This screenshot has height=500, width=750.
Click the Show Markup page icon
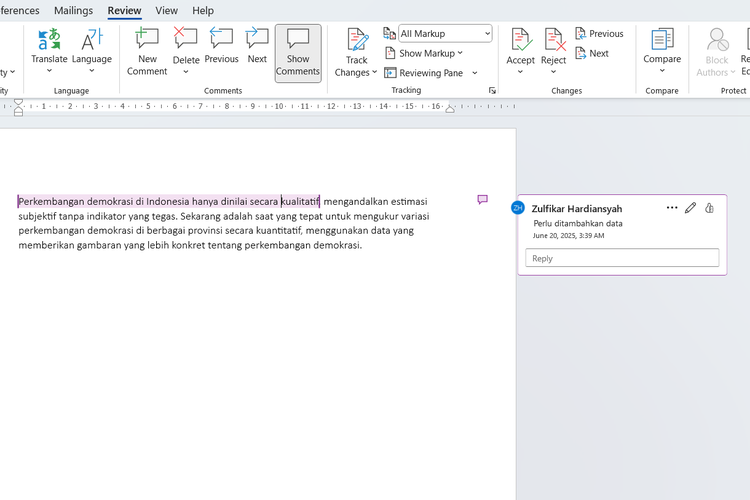click(390, 53)
